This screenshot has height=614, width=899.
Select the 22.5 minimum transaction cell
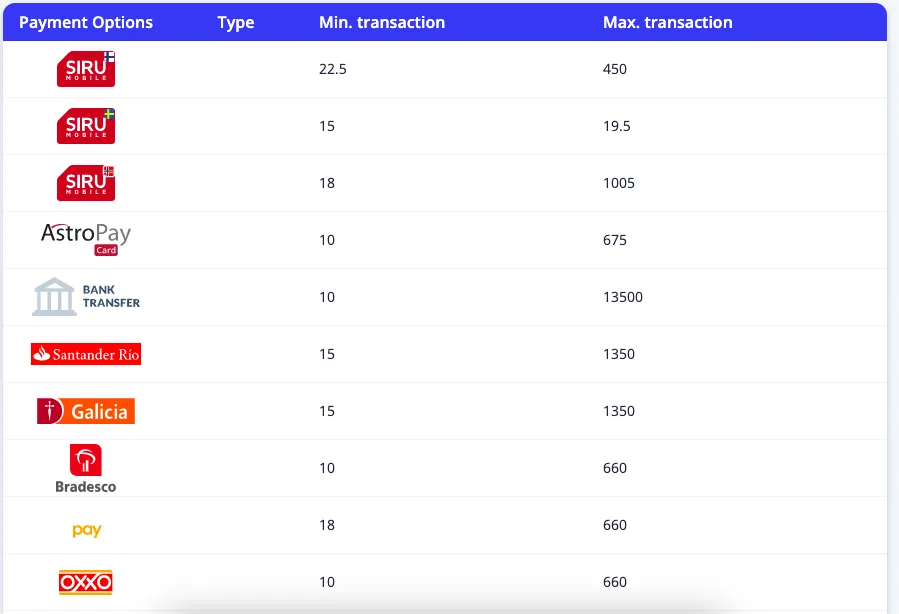pyautogui.click(x=332, y=69)
